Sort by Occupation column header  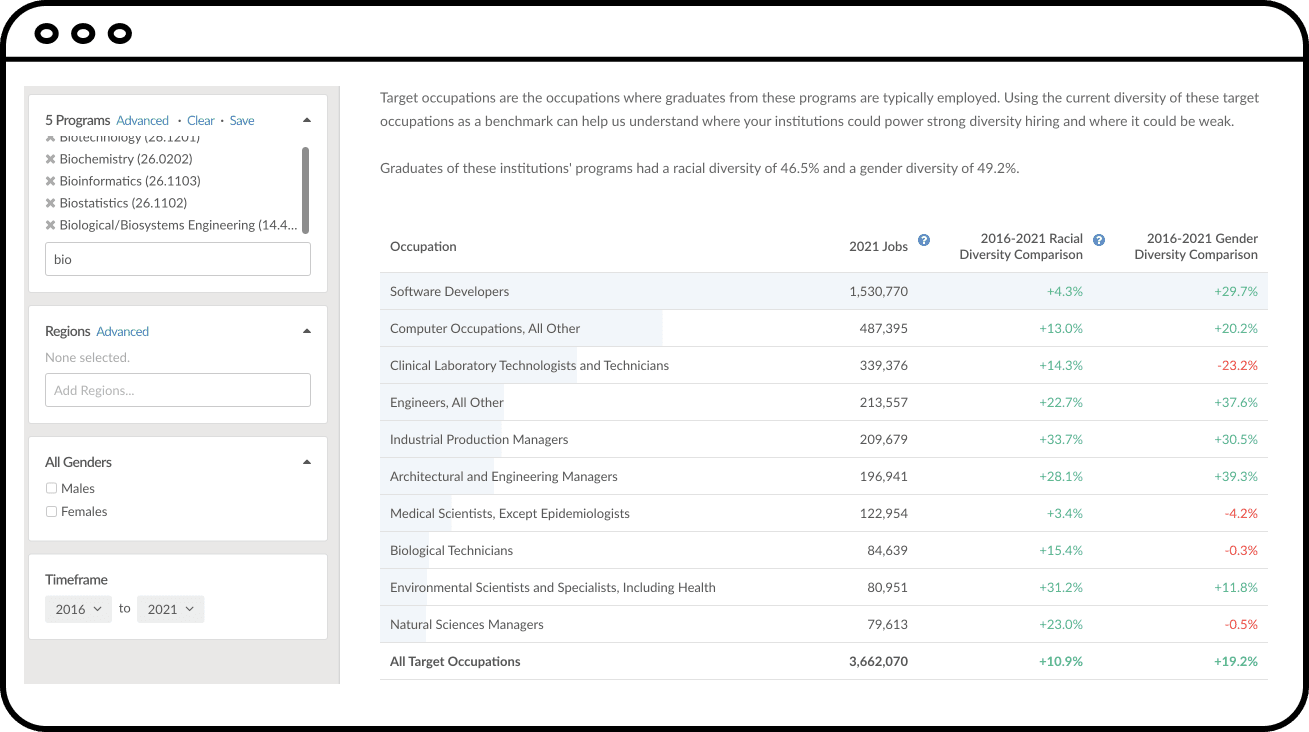[x=423, y=246]
